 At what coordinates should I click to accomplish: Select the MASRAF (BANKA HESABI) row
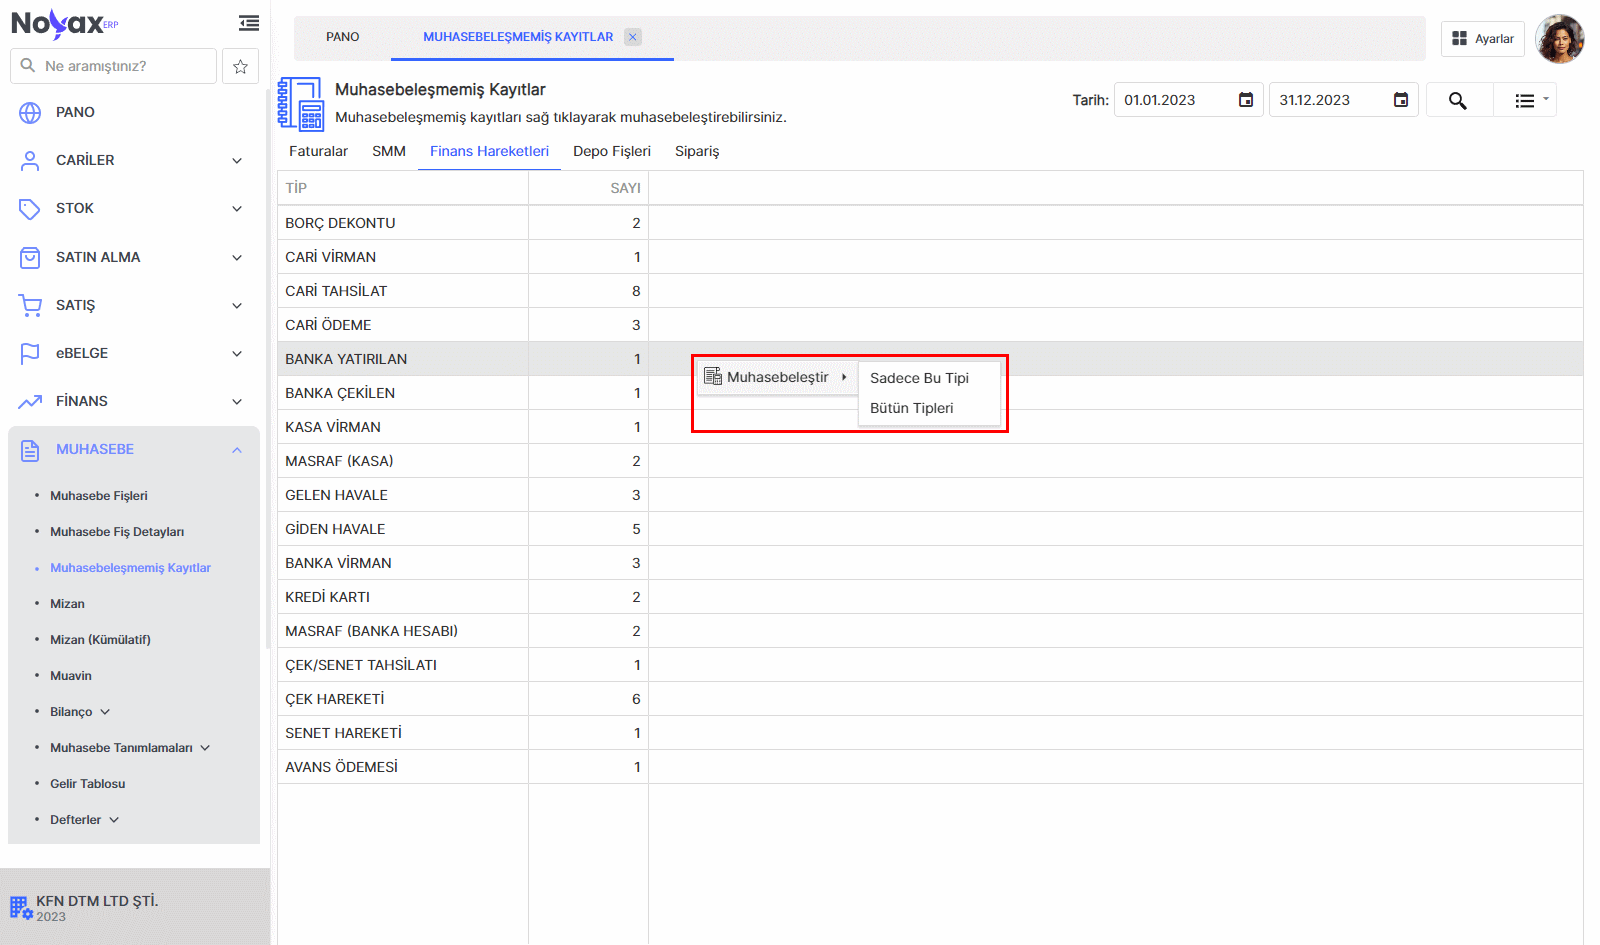[930, 631]
